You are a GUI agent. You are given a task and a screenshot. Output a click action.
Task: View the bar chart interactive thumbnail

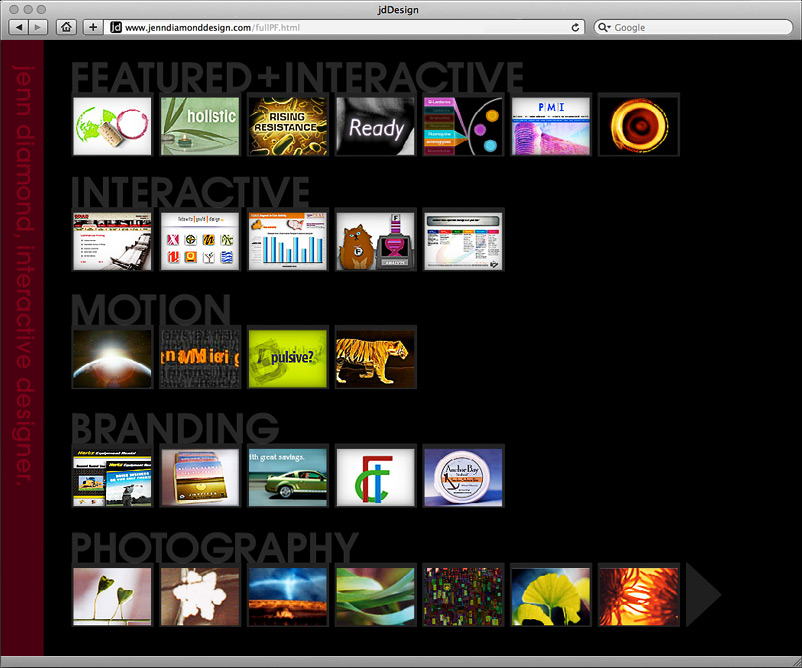click(x=287, y=241)
